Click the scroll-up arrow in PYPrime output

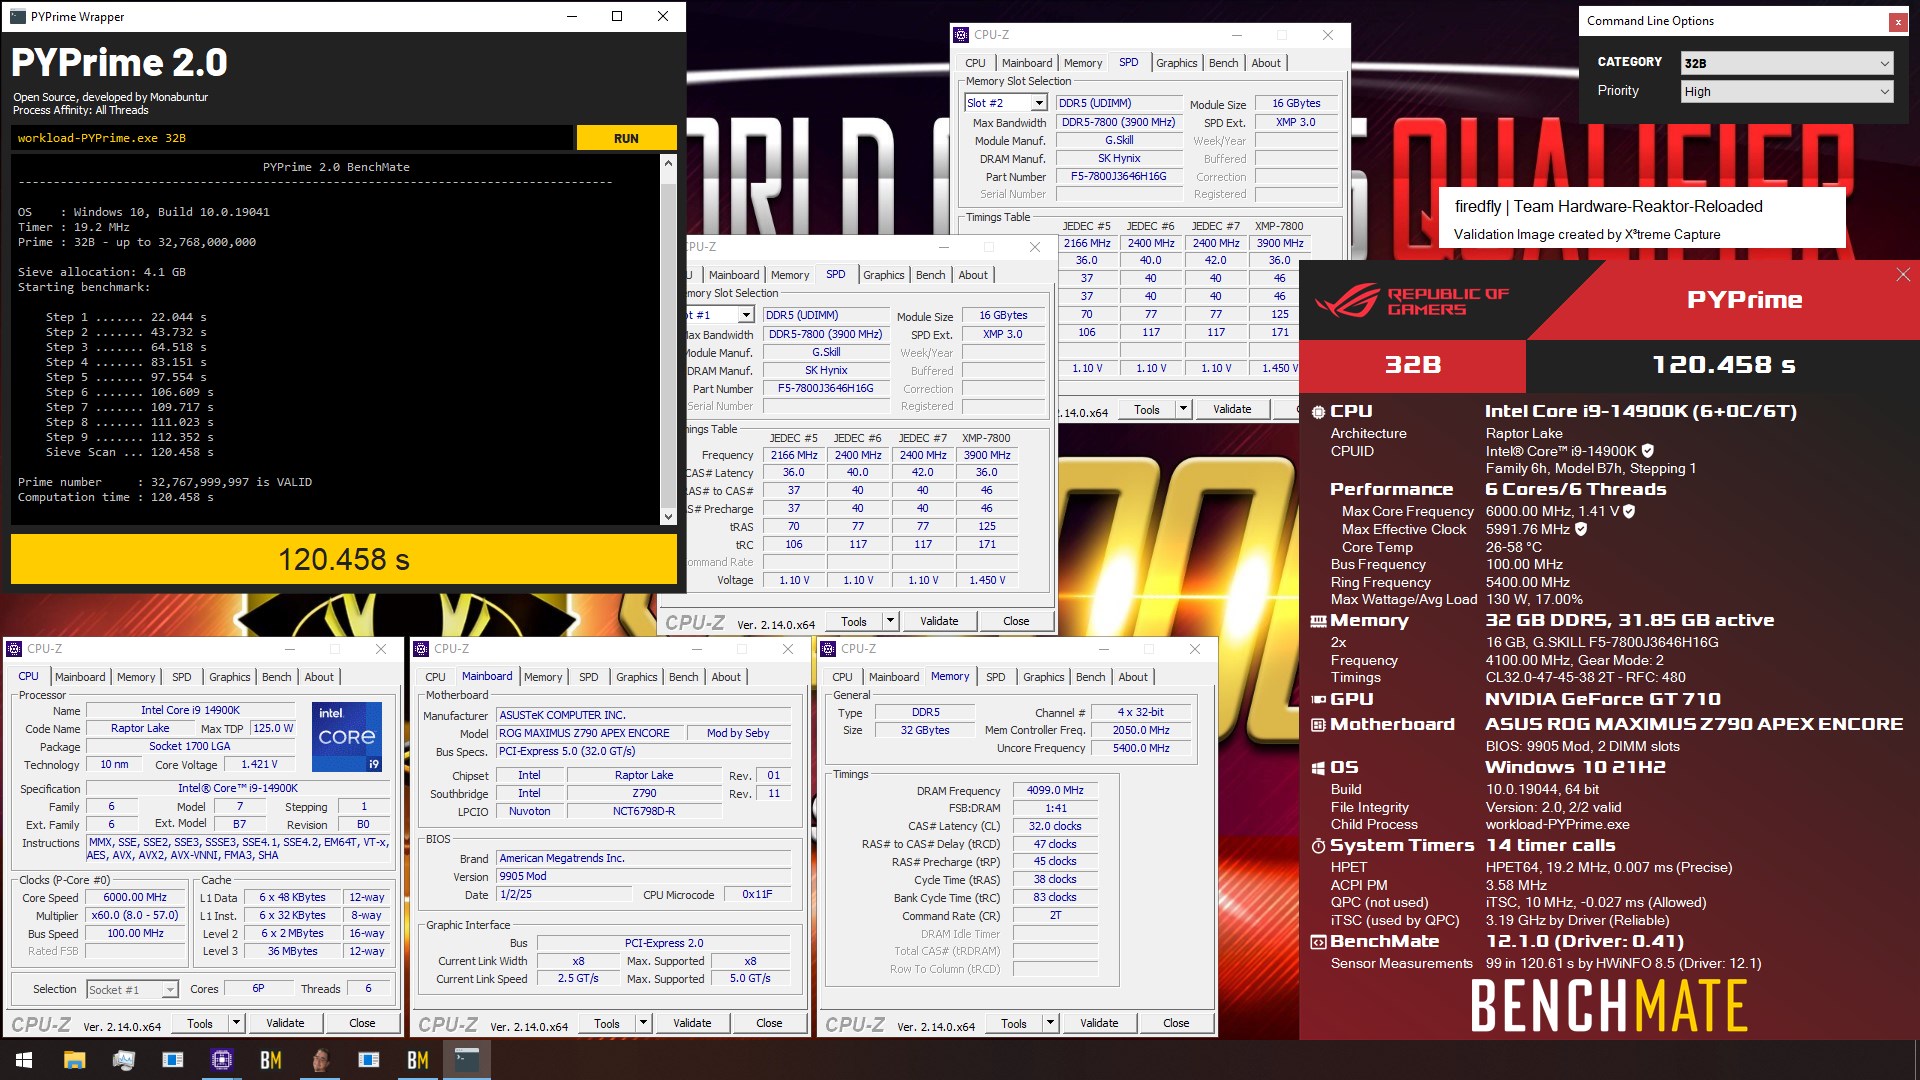[668, 163]
